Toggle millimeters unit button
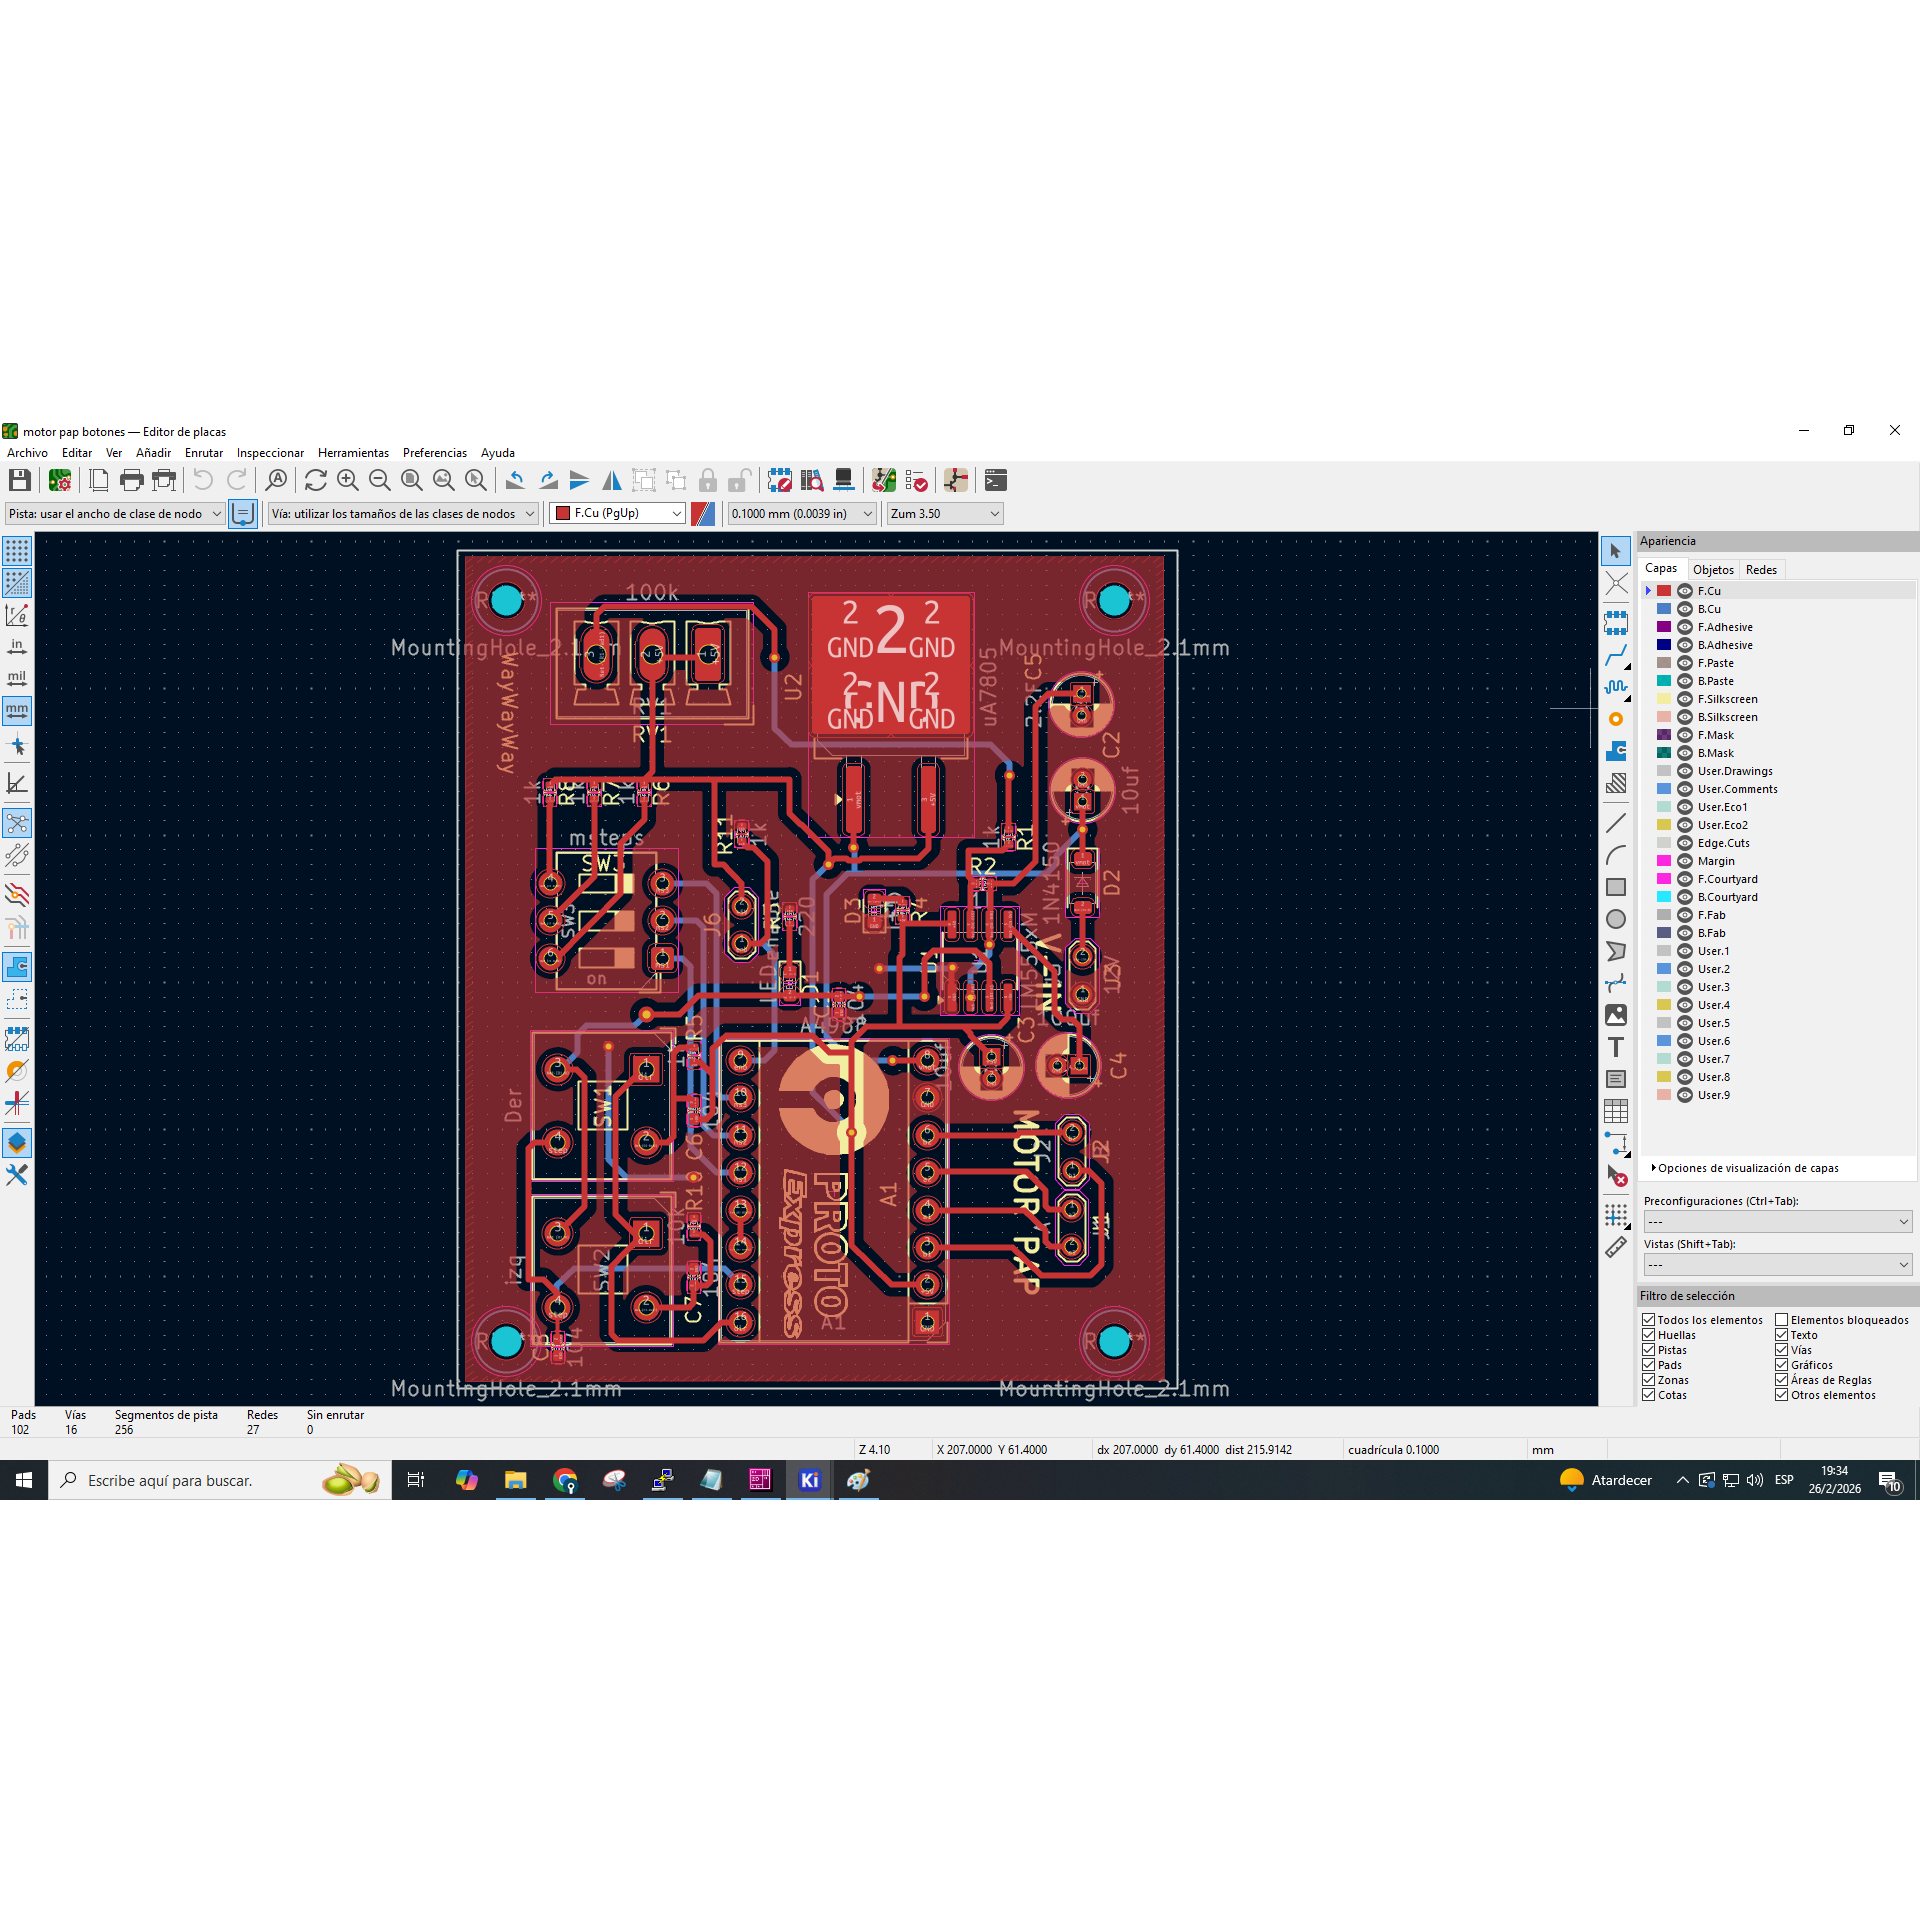The image size is (1920, 1920). pos(17,711)
